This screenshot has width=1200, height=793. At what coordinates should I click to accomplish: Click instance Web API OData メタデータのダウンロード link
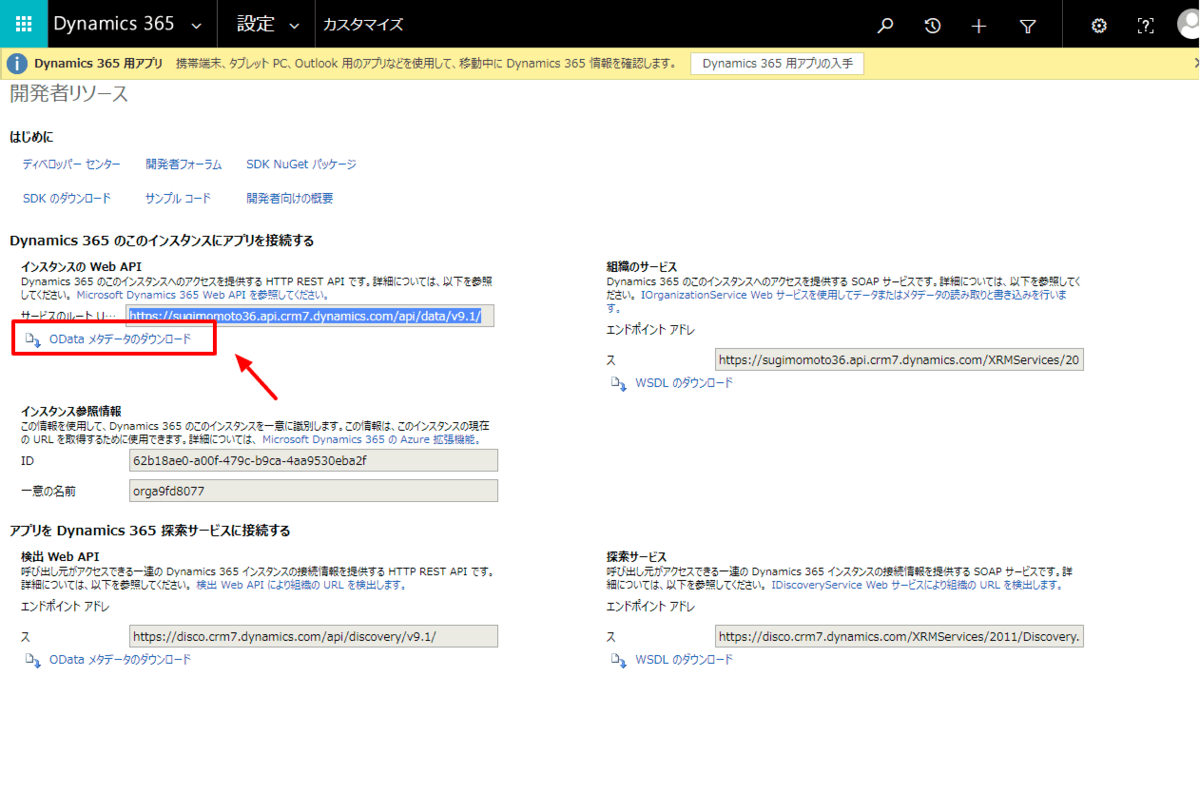pyautogui.click(x=120, y=340)
